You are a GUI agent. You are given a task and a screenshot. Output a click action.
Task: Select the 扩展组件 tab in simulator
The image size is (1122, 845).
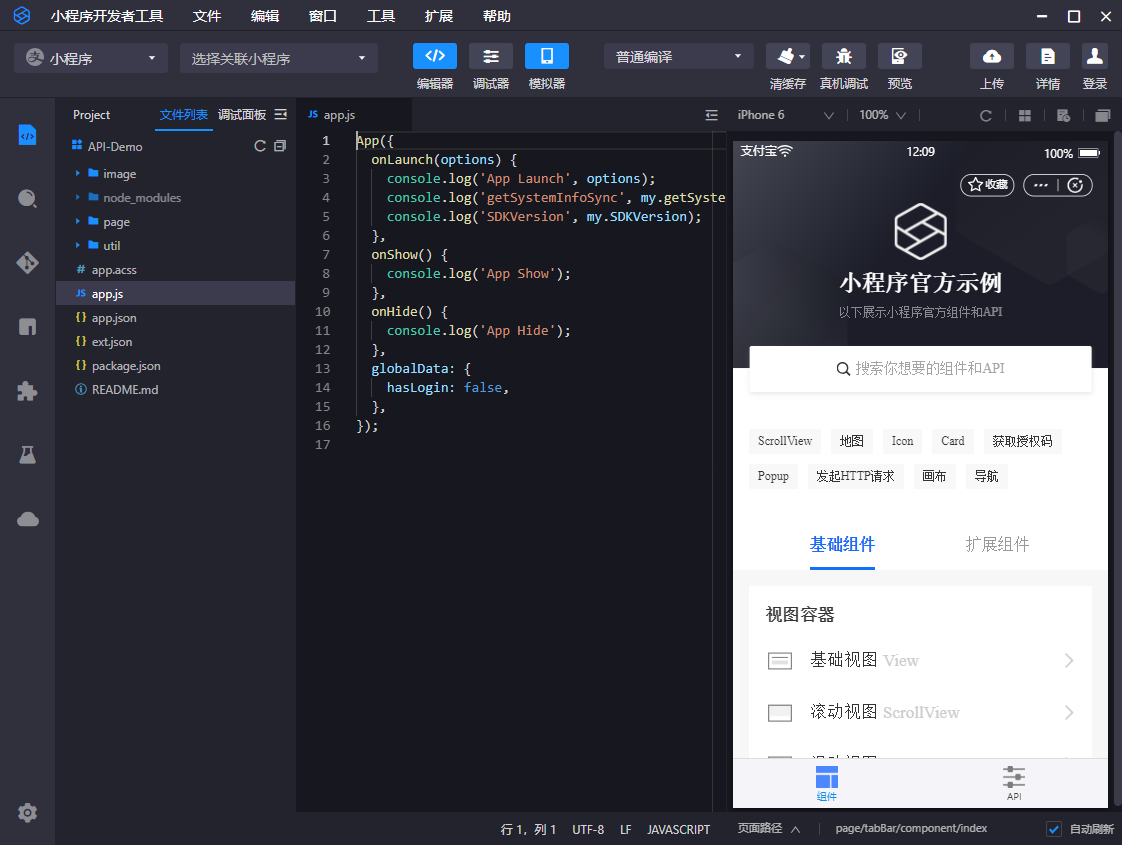coord(997,544)
